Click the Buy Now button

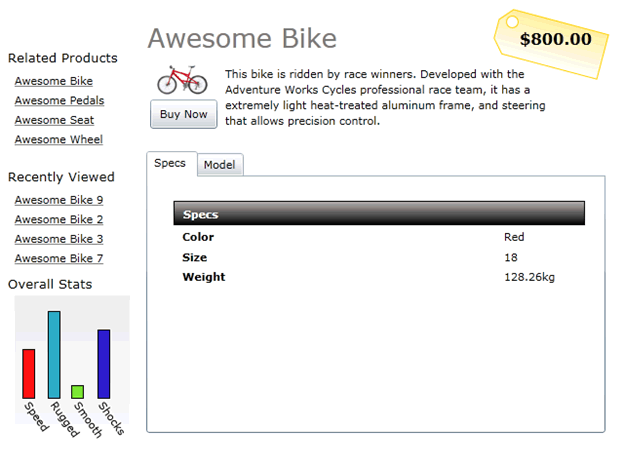click(x=183, y=114)
